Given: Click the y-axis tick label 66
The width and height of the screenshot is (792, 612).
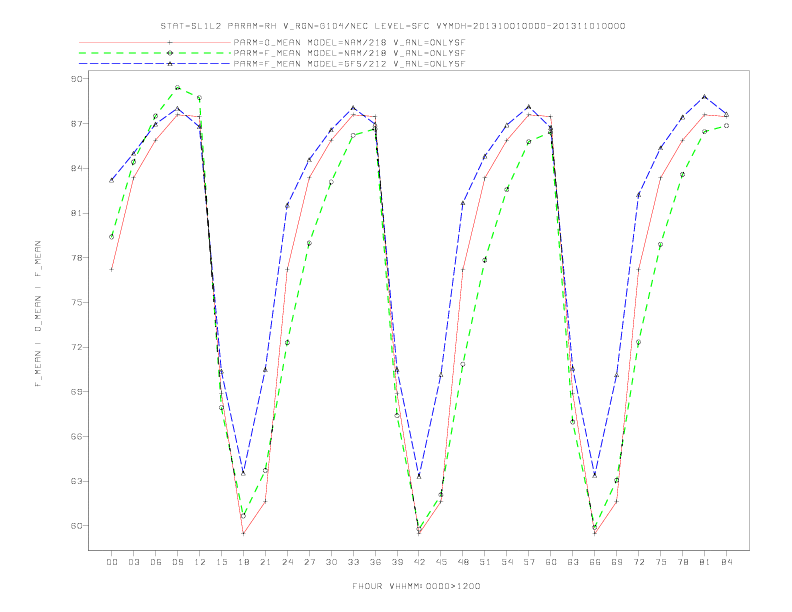Looking at the screenshot, I should click(x=79, y=436).
